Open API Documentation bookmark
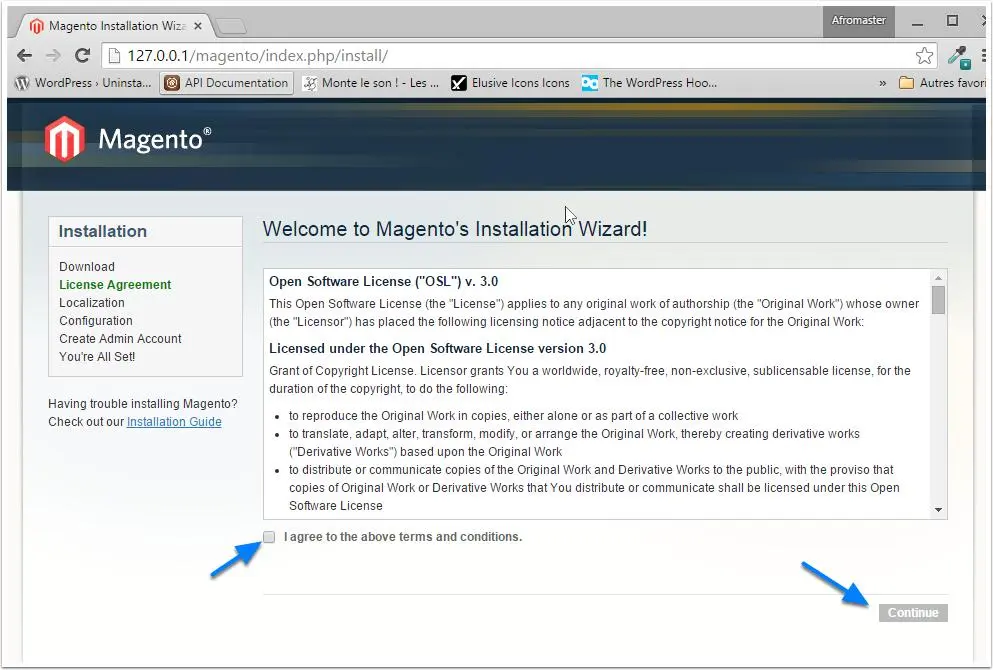 226,83
